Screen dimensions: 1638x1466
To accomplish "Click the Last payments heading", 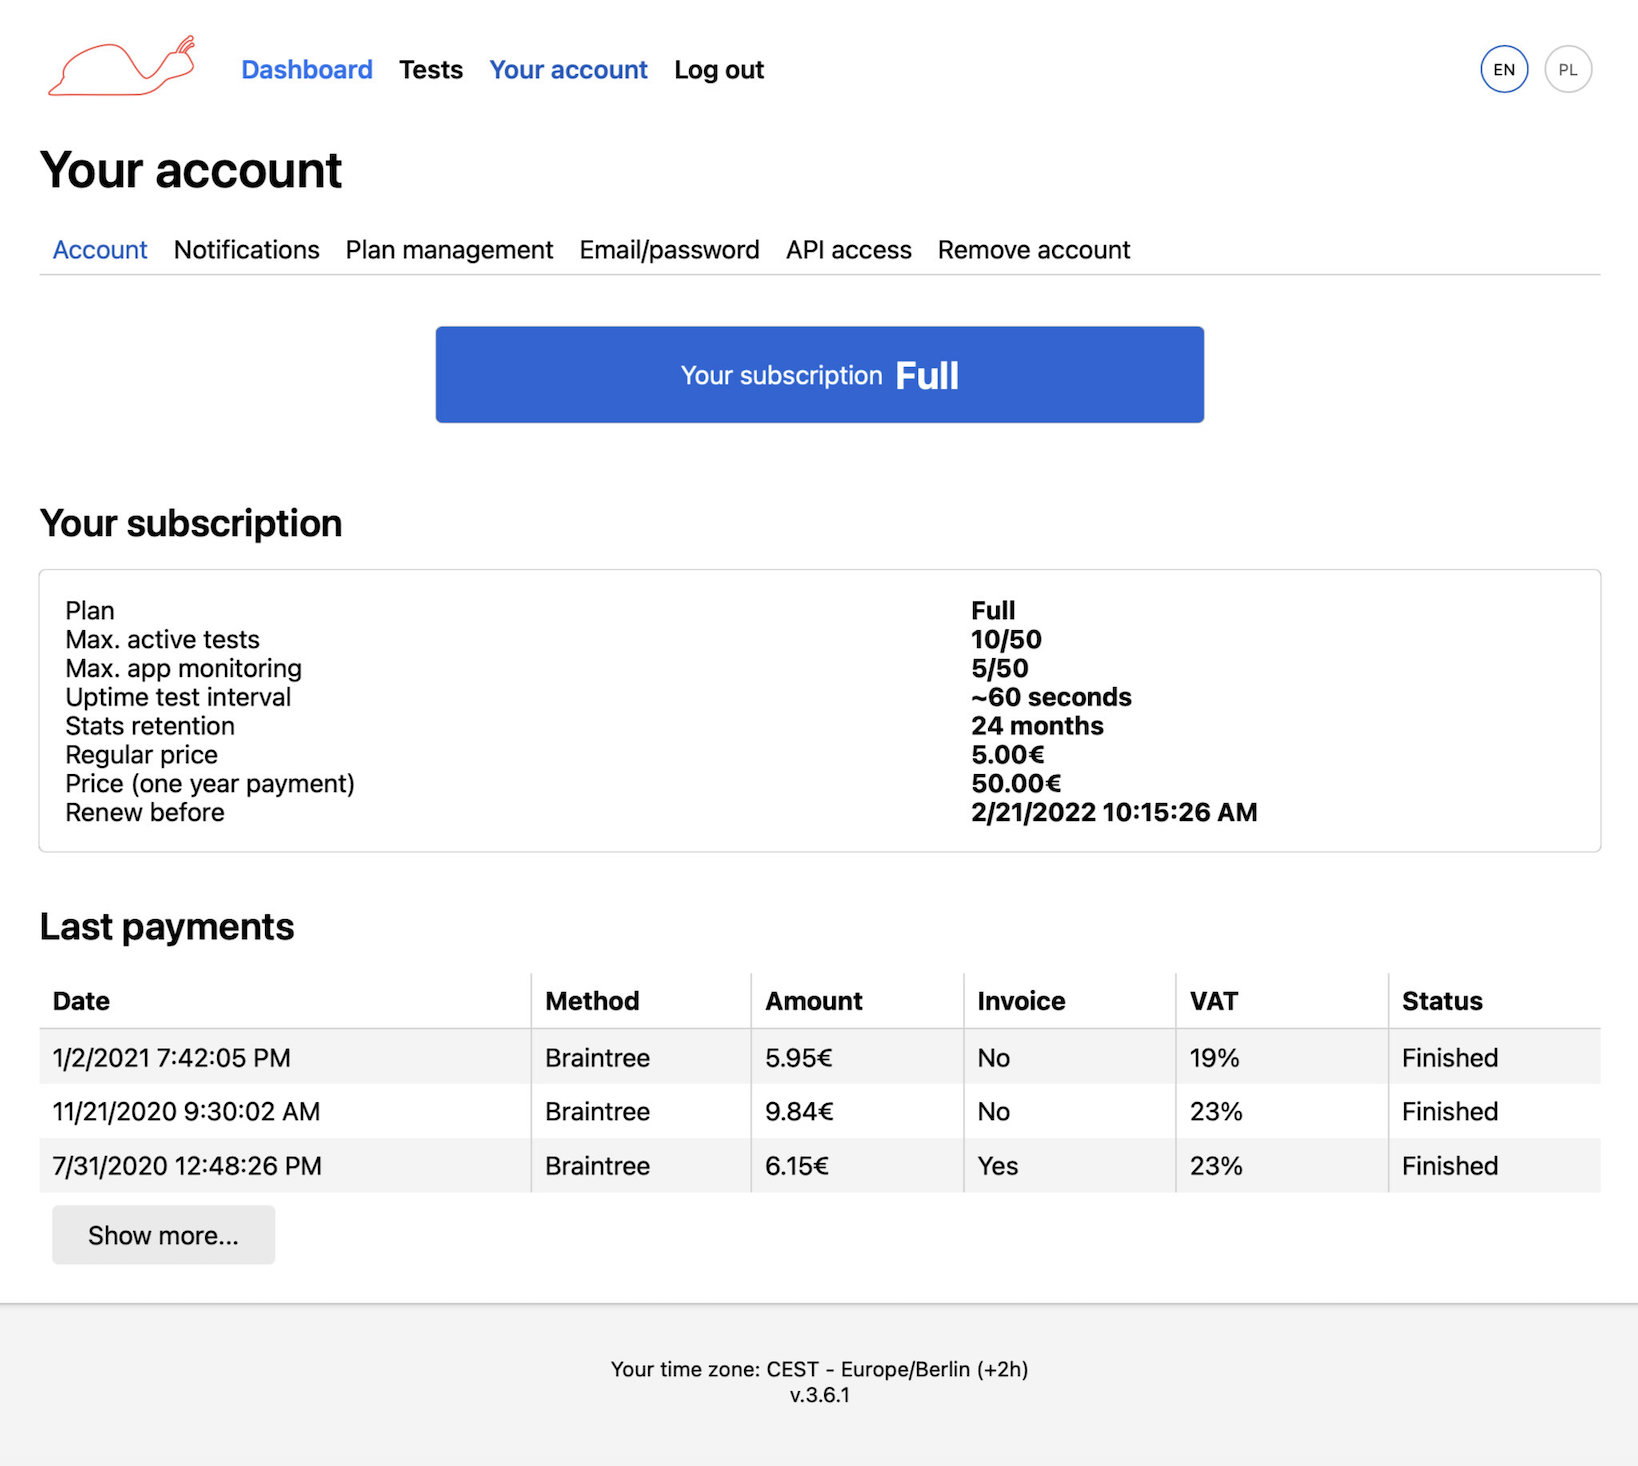I will coord(167,926).
